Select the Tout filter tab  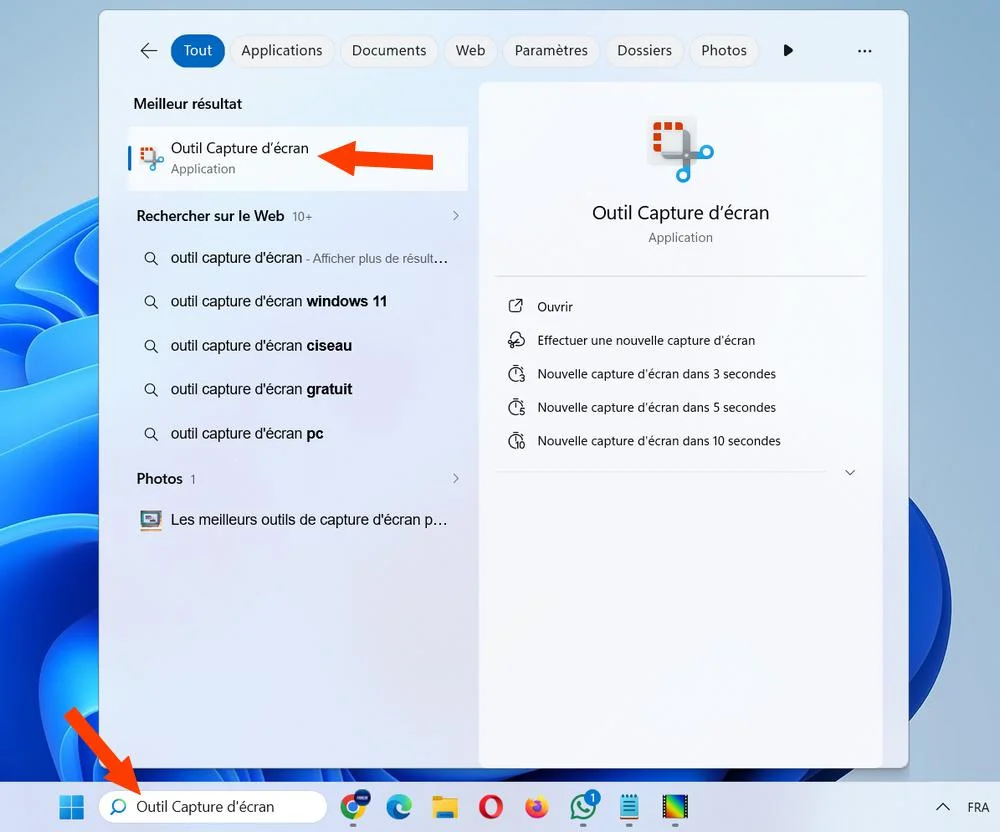198,50
